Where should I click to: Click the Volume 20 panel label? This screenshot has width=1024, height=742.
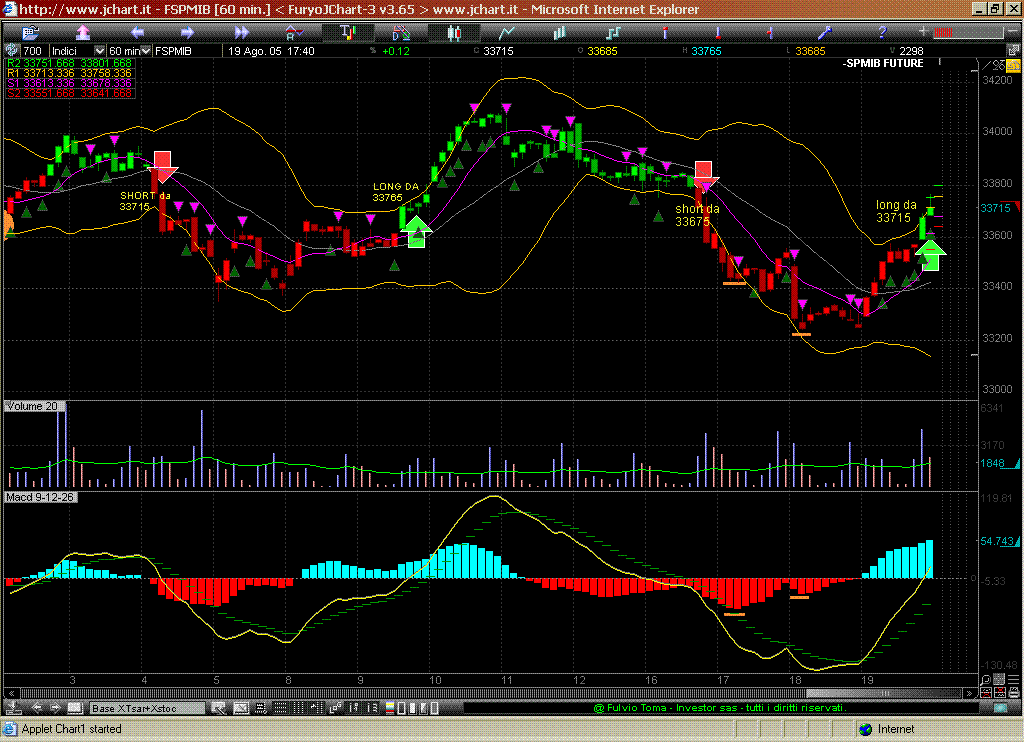click(31, 406)
